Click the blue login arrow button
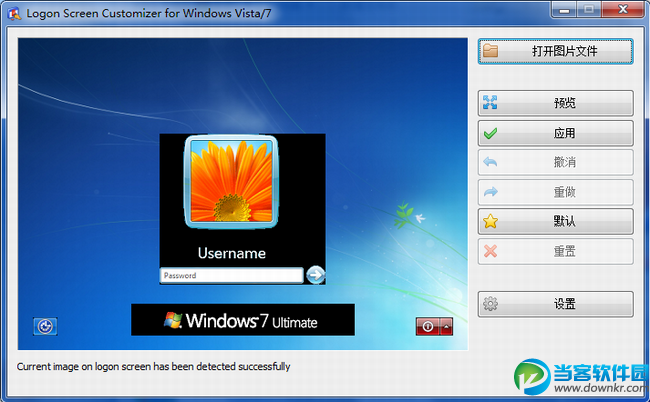This screenshot has width=650, height=402. (315, 275)
